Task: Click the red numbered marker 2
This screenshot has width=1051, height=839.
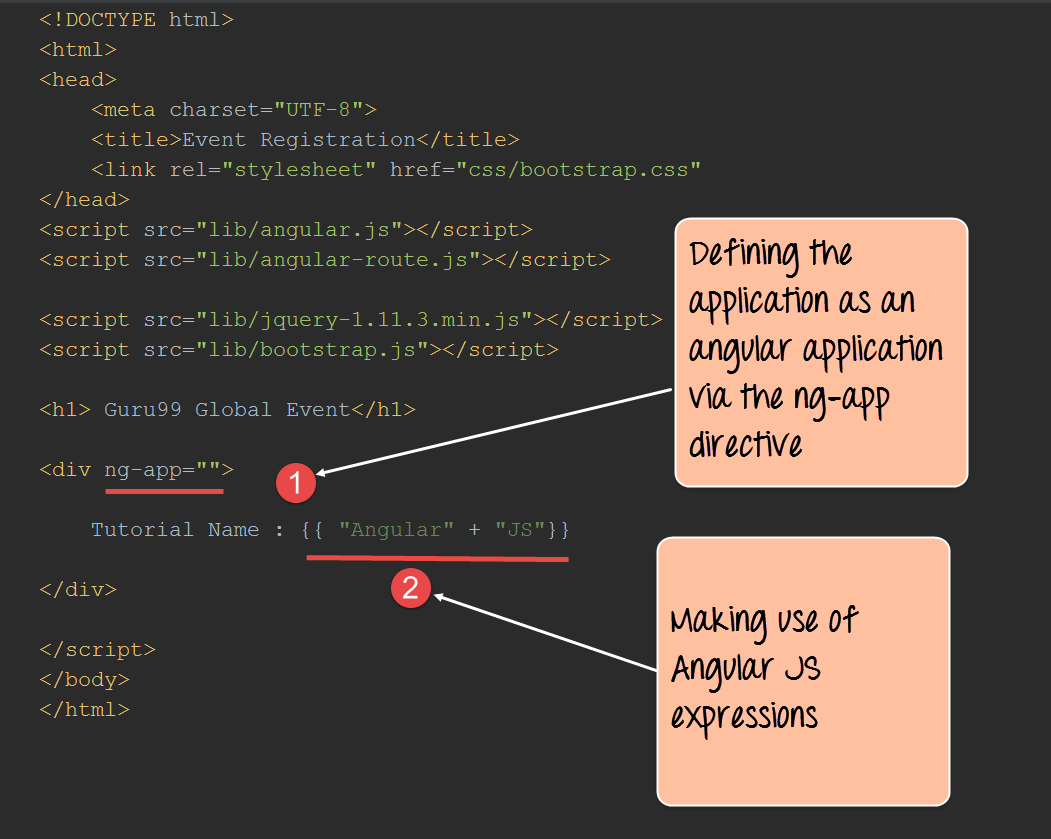Action: pyautogui.click(x=411, y=588)
